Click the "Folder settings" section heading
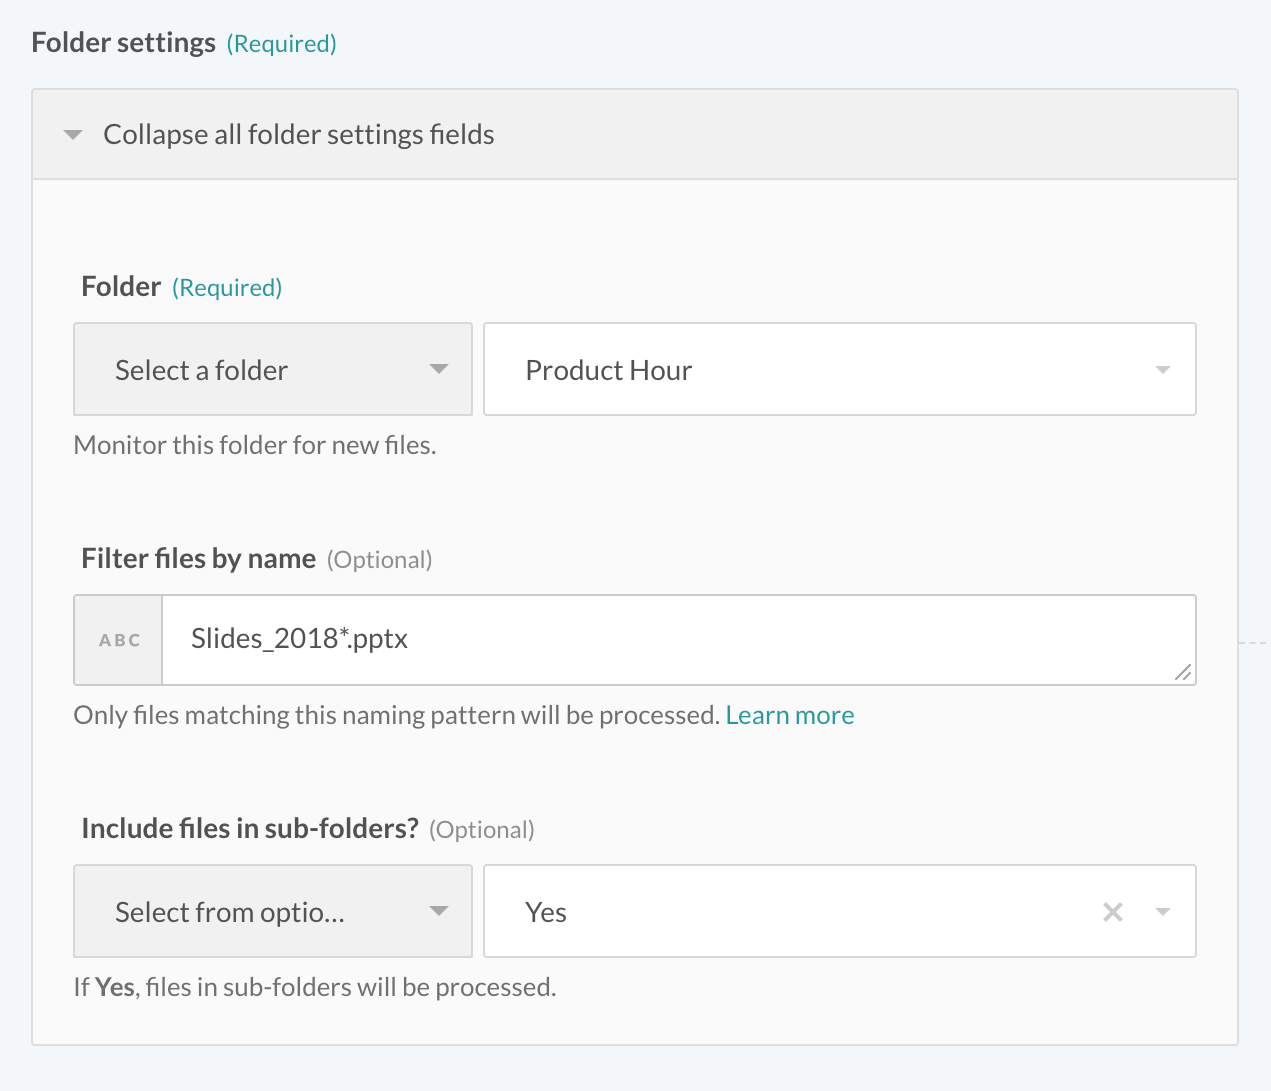 click(x=124, y=43)
